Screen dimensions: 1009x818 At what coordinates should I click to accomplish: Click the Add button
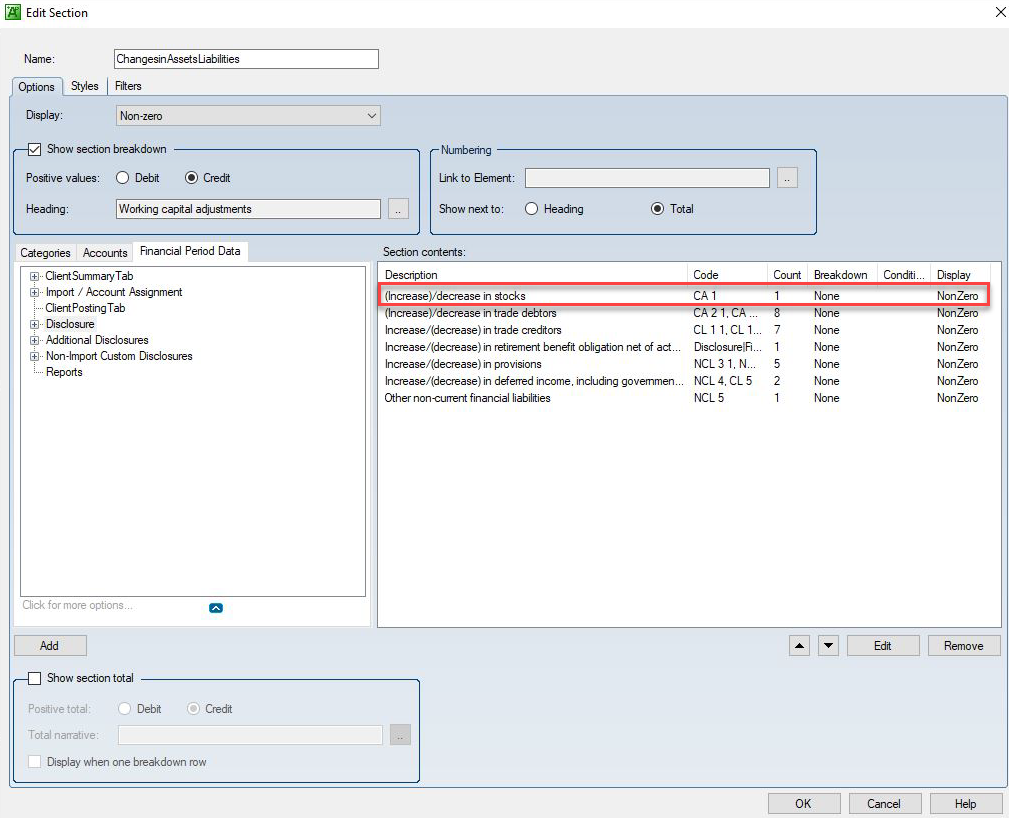tap(50, 645)
